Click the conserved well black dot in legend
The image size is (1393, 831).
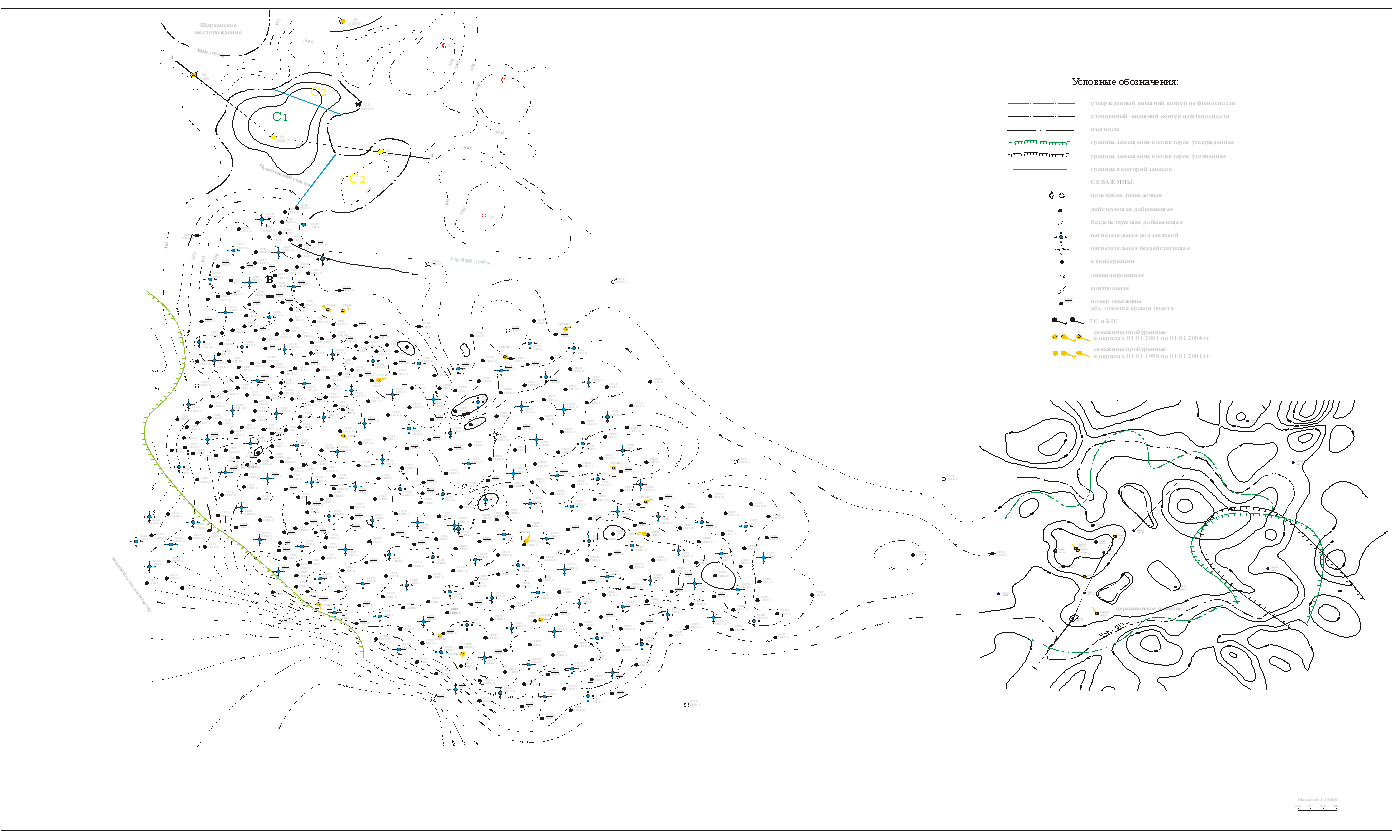pos(1060,262)
